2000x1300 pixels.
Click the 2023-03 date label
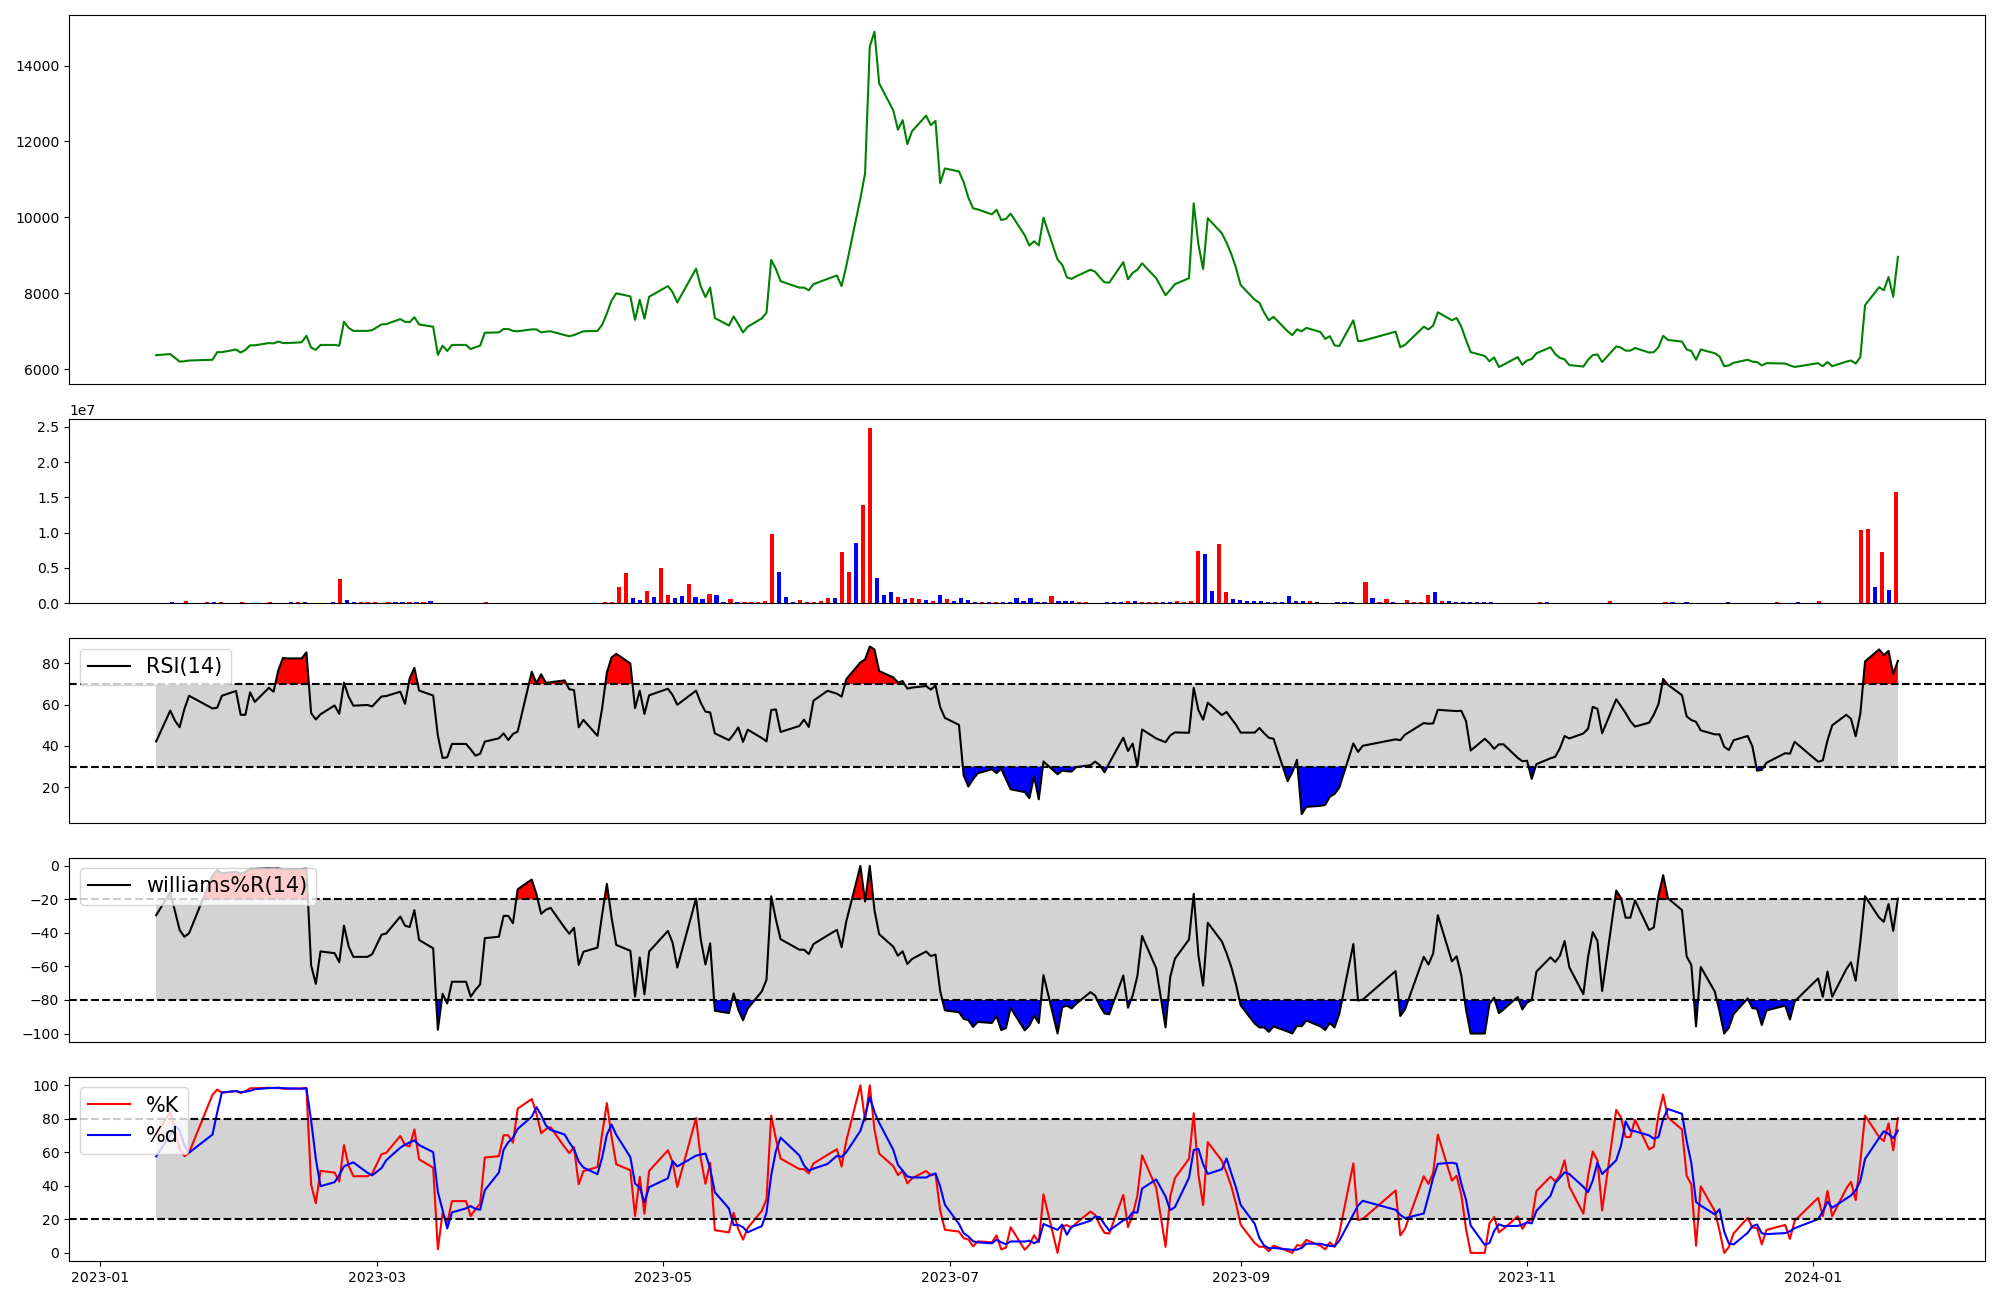point(377,1277)
